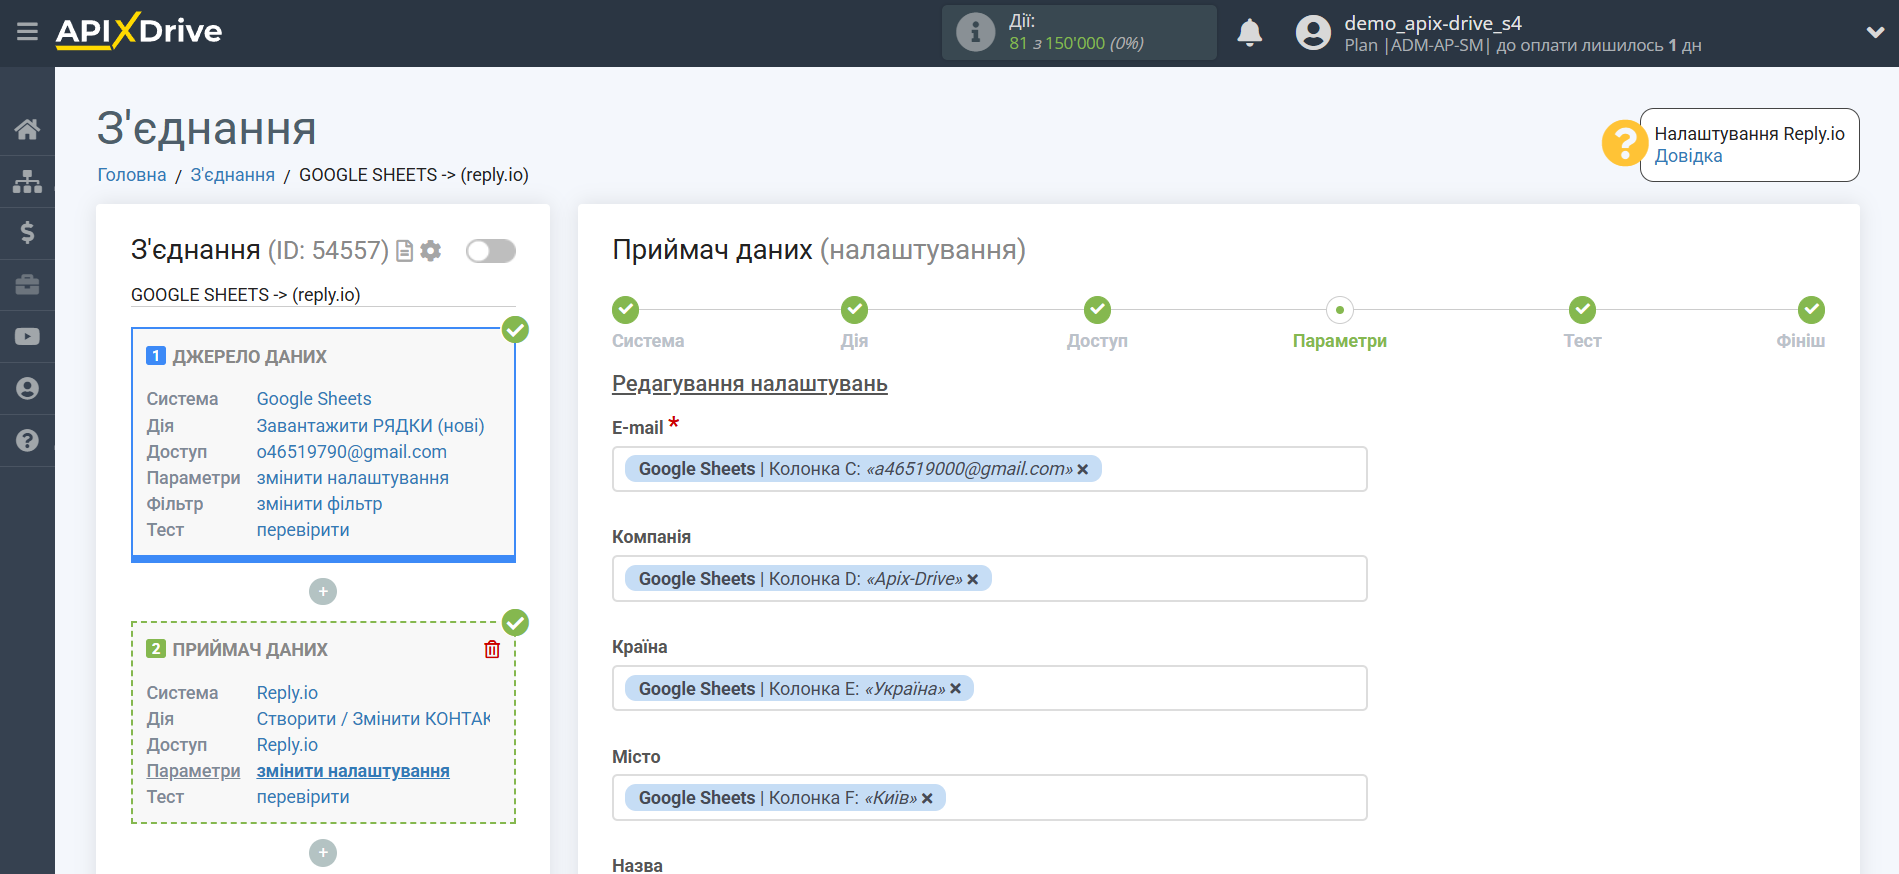This screenshot has width=1899, height=874.
Task: Click the Параметри label in receiver block
Action: (x=193, y=771)
